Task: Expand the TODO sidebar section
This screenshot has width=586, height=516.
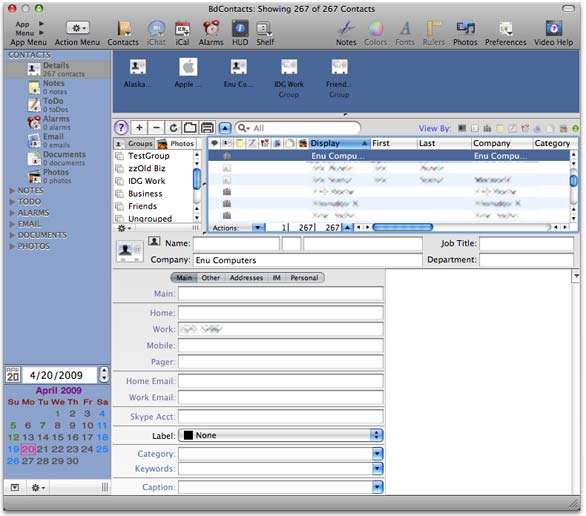Action: point(12,202)
